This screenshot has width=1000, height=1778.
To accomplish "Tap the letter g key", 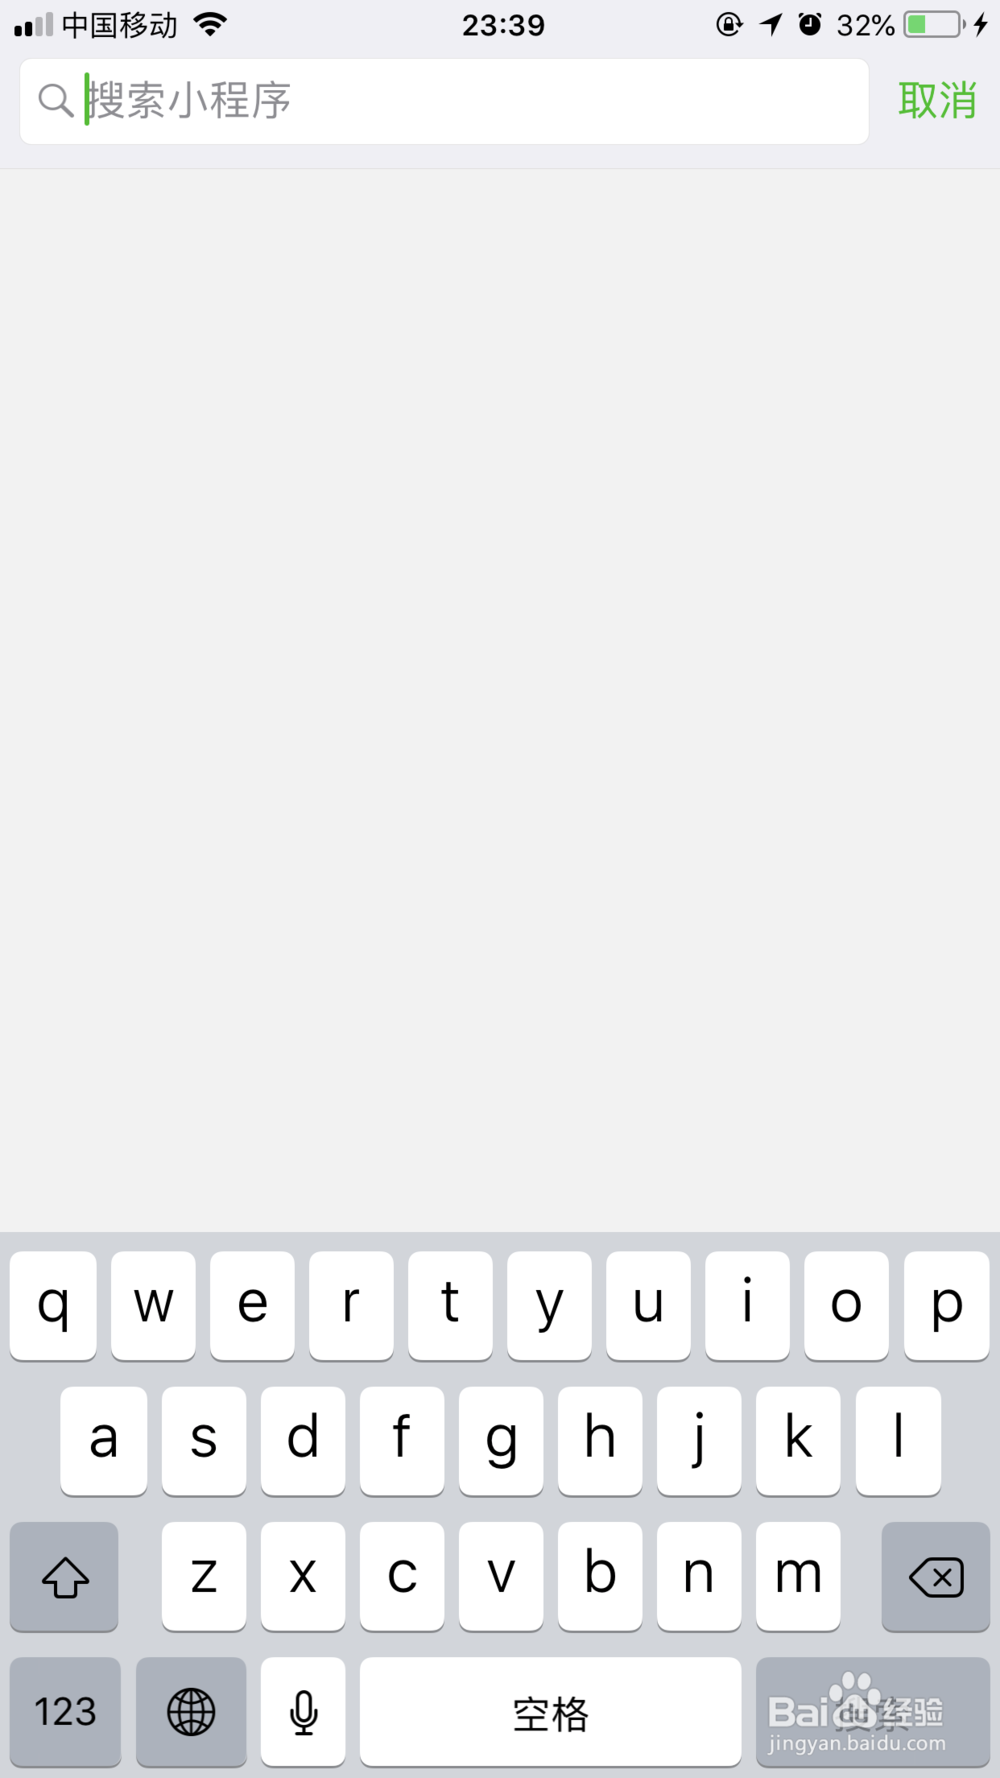I will pyautogui.click(x=501, y=1441).
